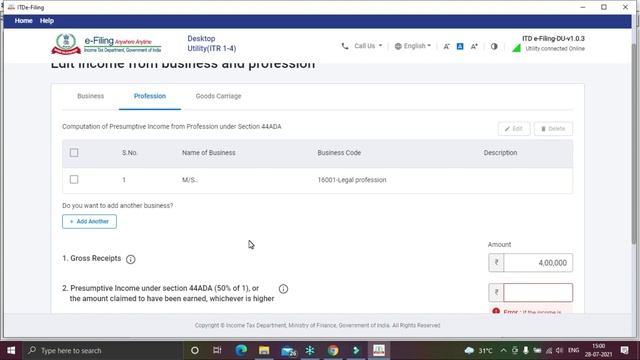Click the 'S.No.' column header
Screen dimensions: 640x360
[x=129, y=153]
